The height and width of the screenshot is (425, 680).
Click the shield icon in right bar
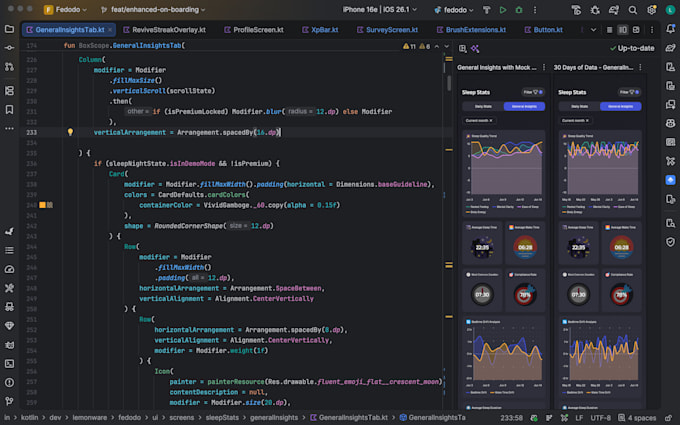pos(670,242)
